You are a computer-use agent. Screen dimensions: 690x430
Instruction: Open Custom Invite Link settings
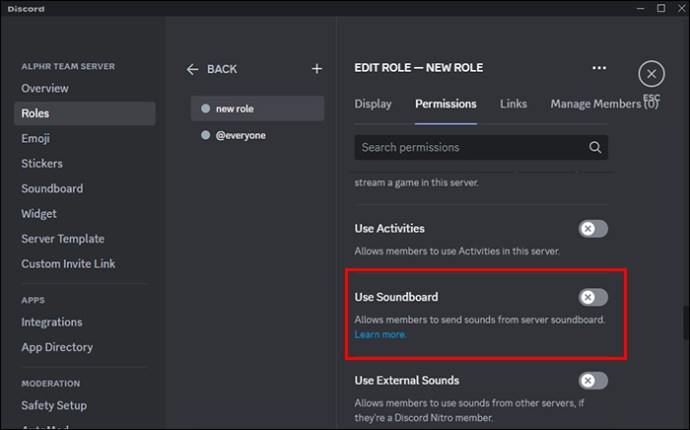point(68,264)
